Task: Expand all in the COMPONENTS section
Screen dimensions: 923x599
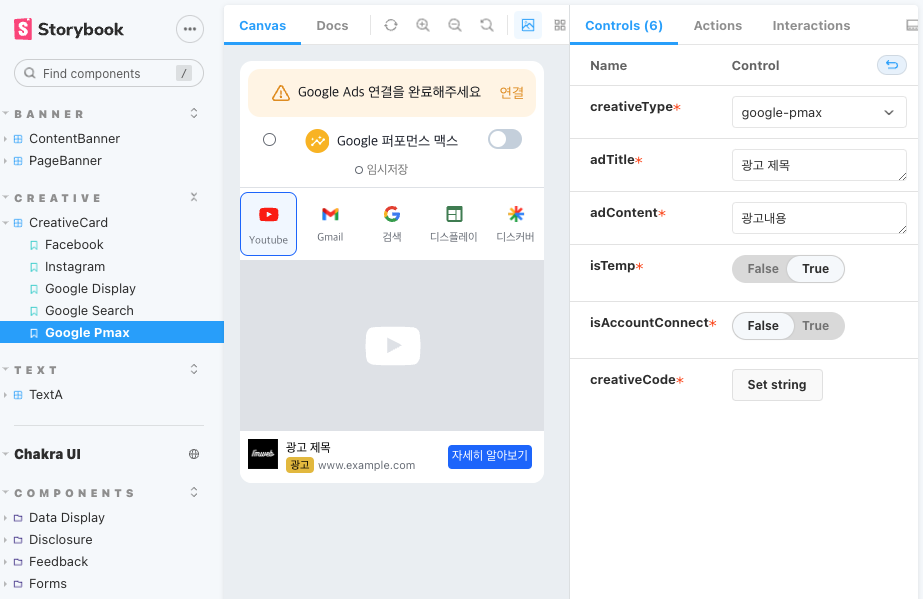Action: pyautogui.click(x=194, y=492)
